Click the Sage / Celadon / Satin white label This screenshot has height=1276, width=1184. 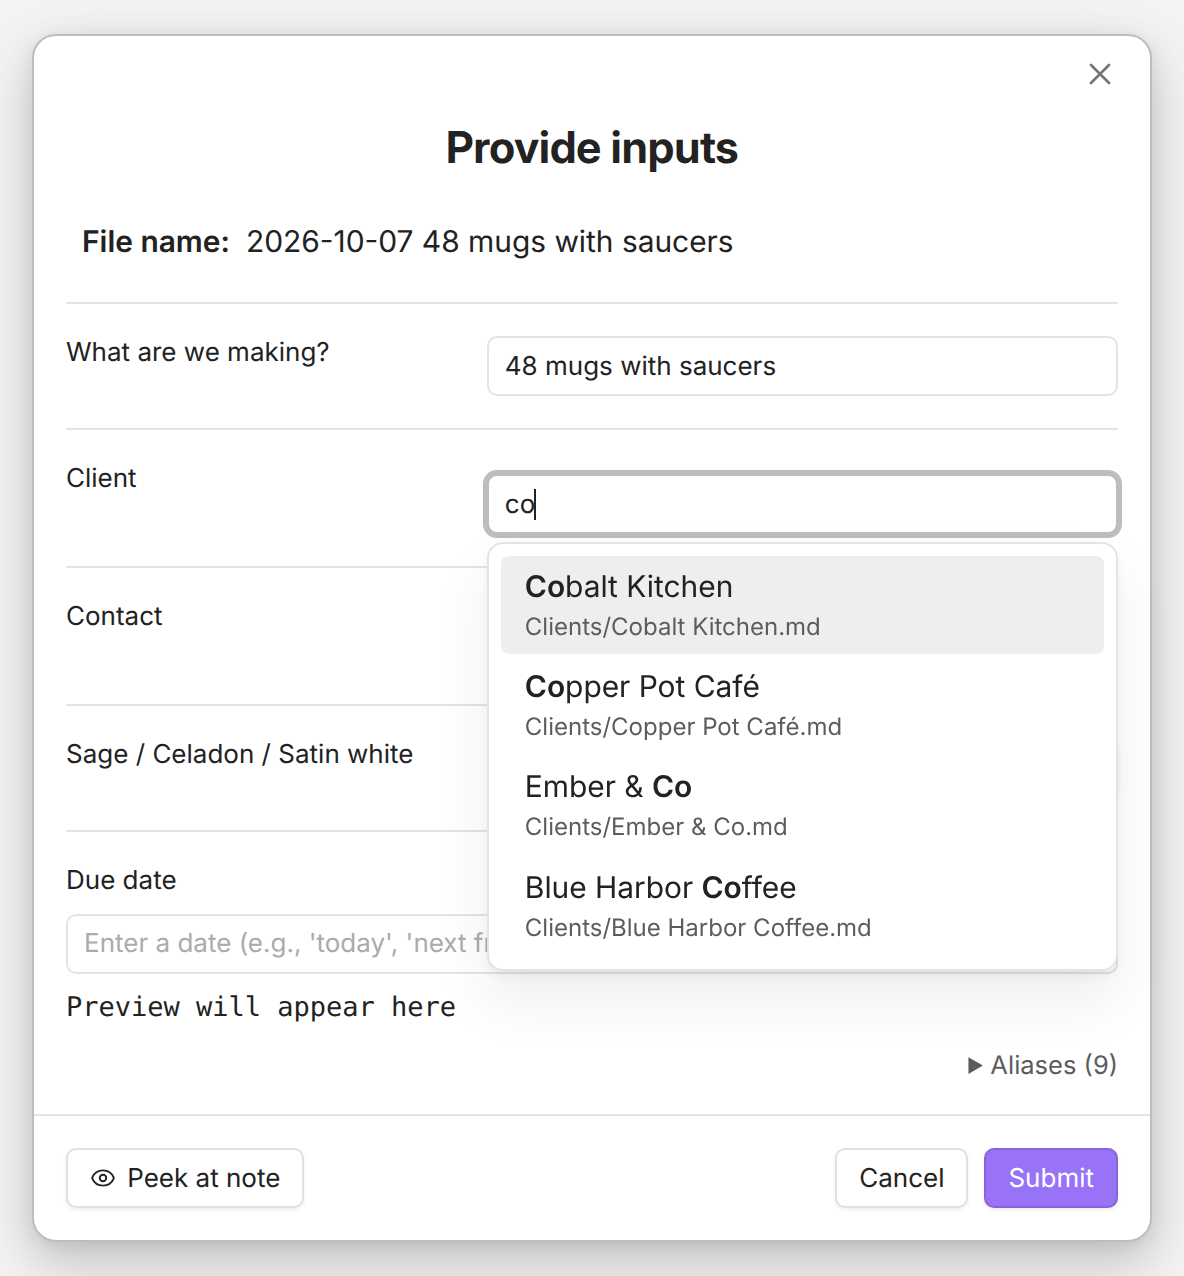click(240, 754)
